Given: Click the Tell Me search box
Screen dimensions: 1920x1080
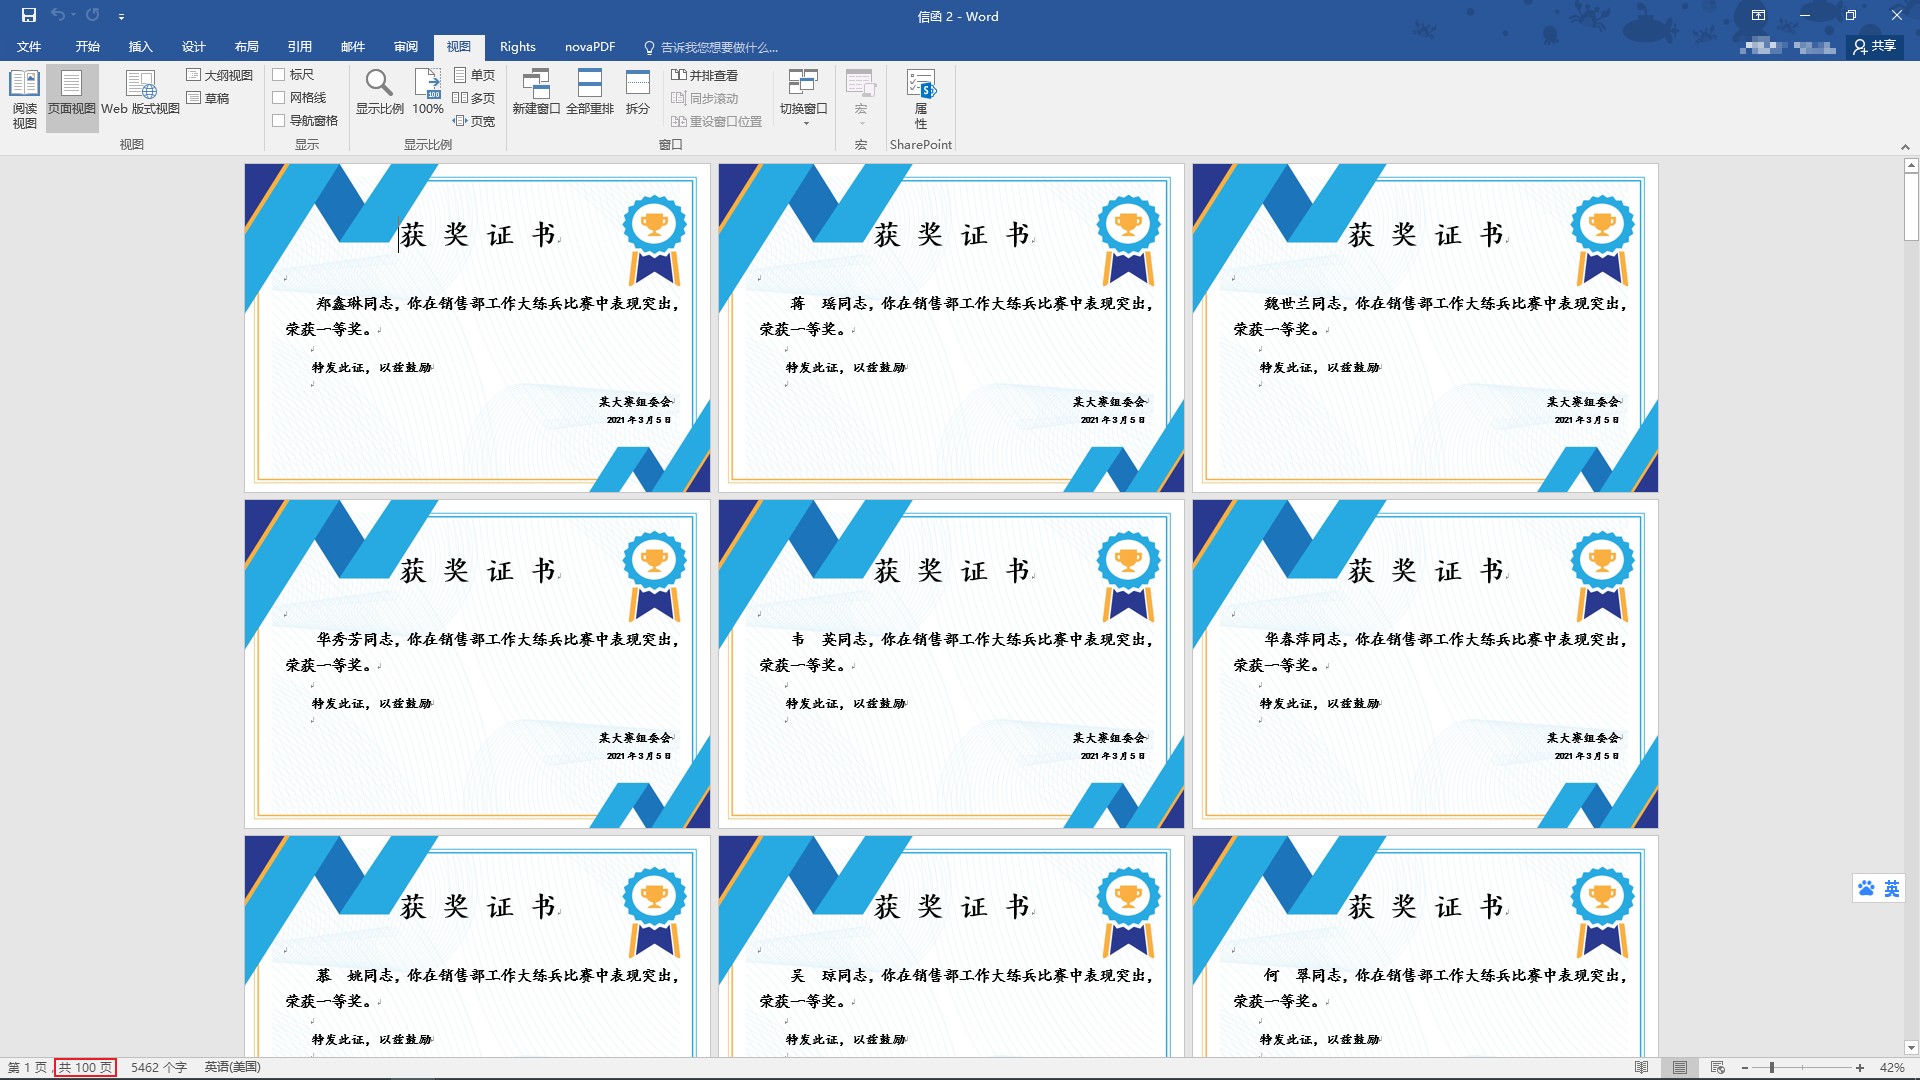Looking at the screenshot, I should coord(711,47).
